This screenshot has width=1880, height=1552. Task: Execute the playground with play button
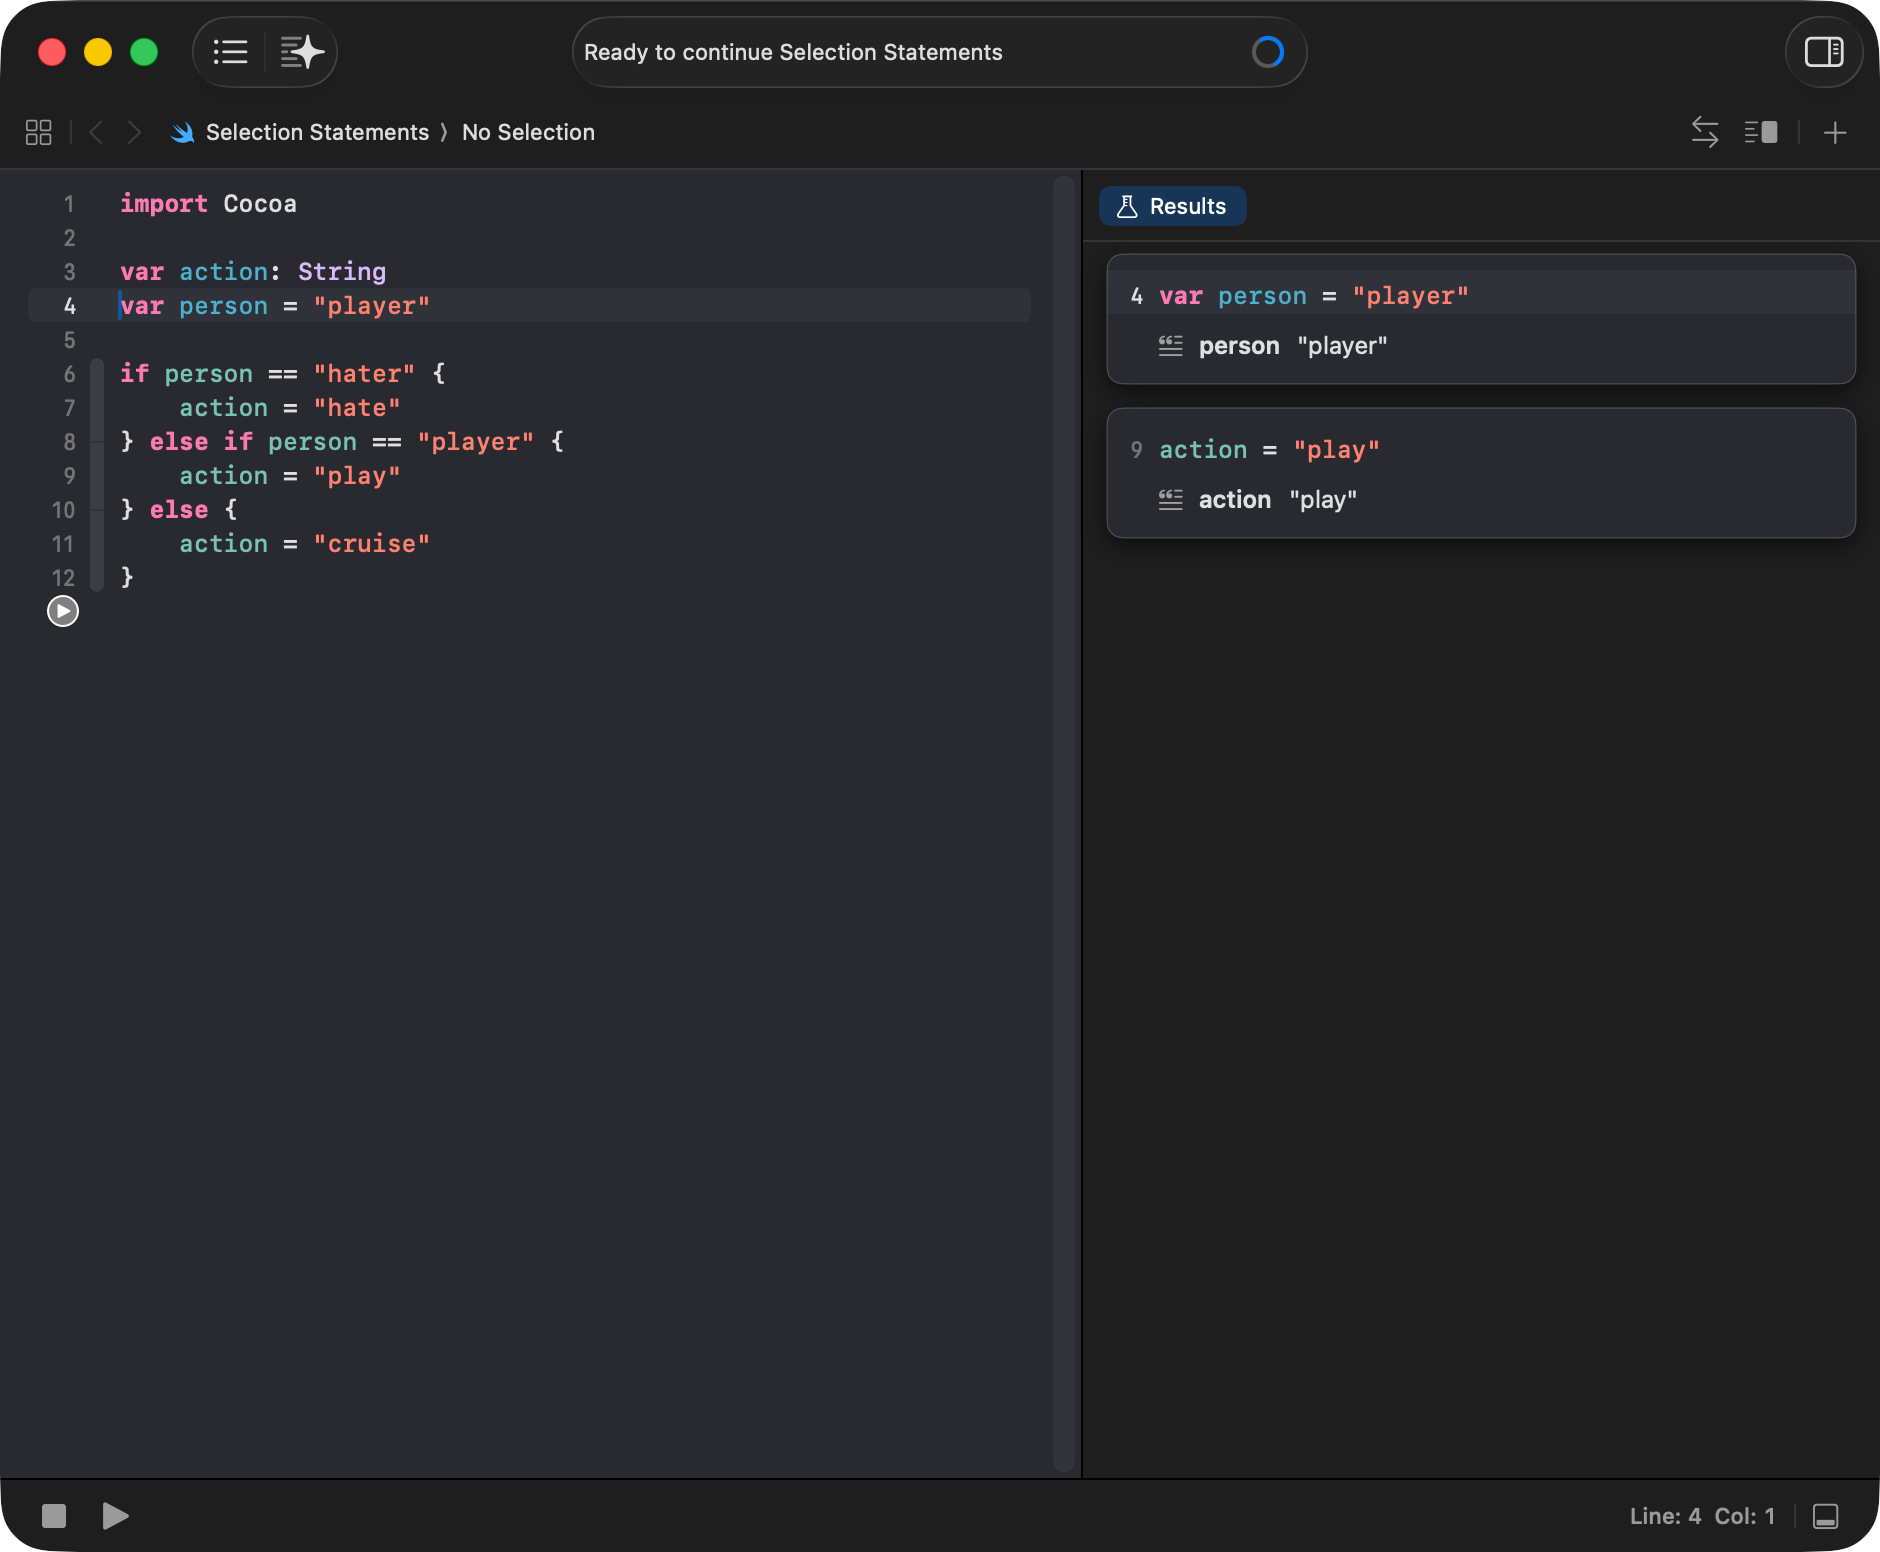[115, 1516]
